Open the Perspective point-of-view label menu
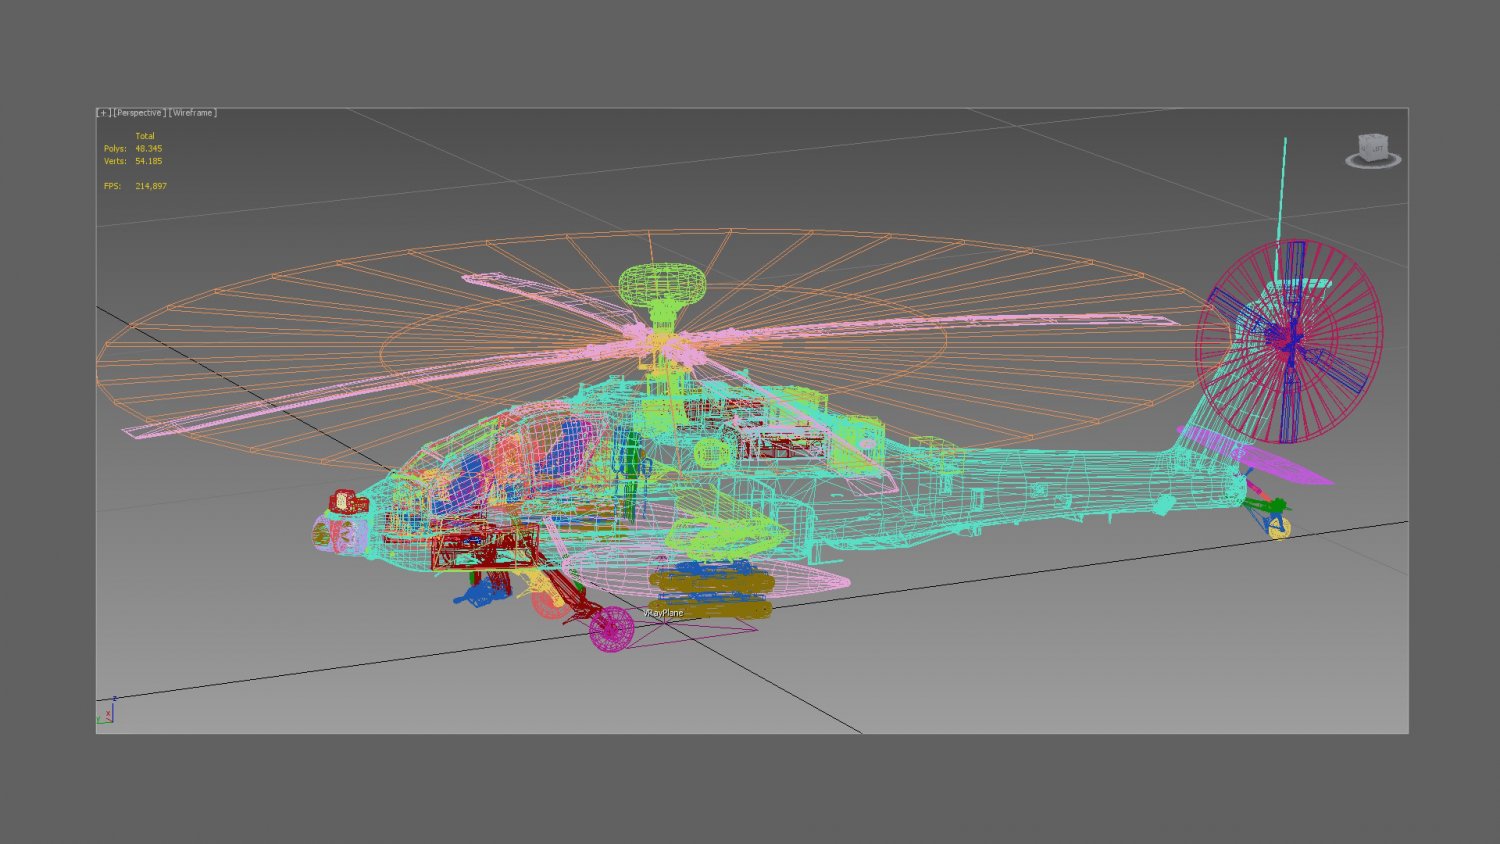 coord(138,112)
